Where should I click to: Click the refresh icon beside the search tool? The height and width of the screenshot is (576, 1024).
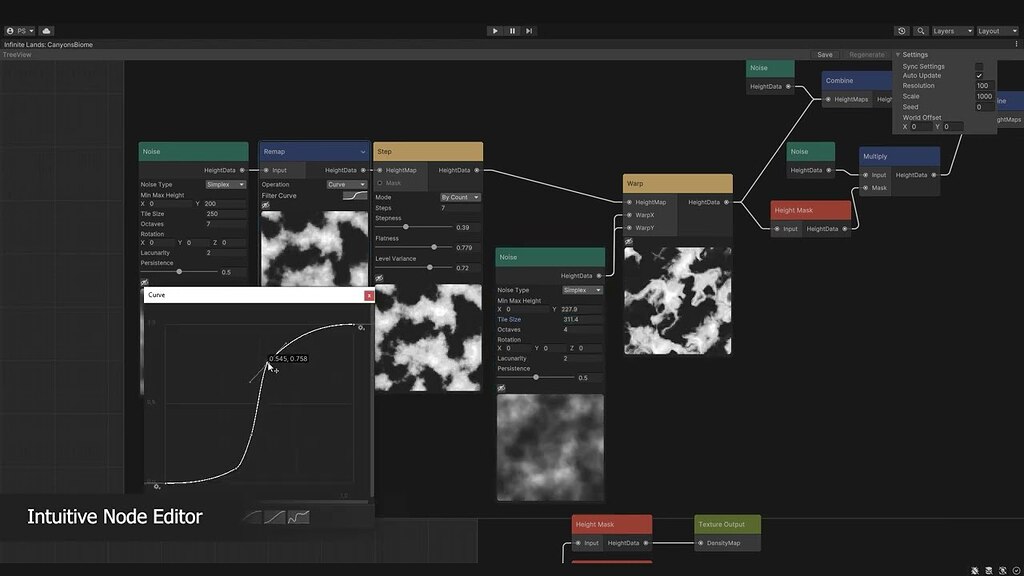pyautogui.click(x=901, y=31)
